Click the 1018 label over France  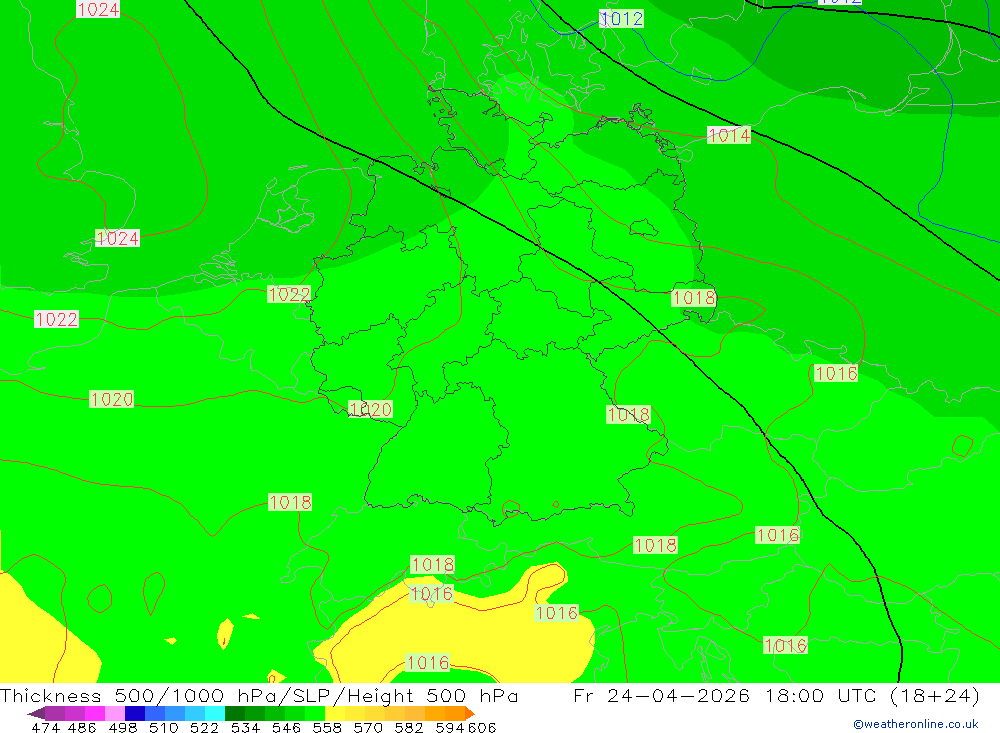[290, 502]
